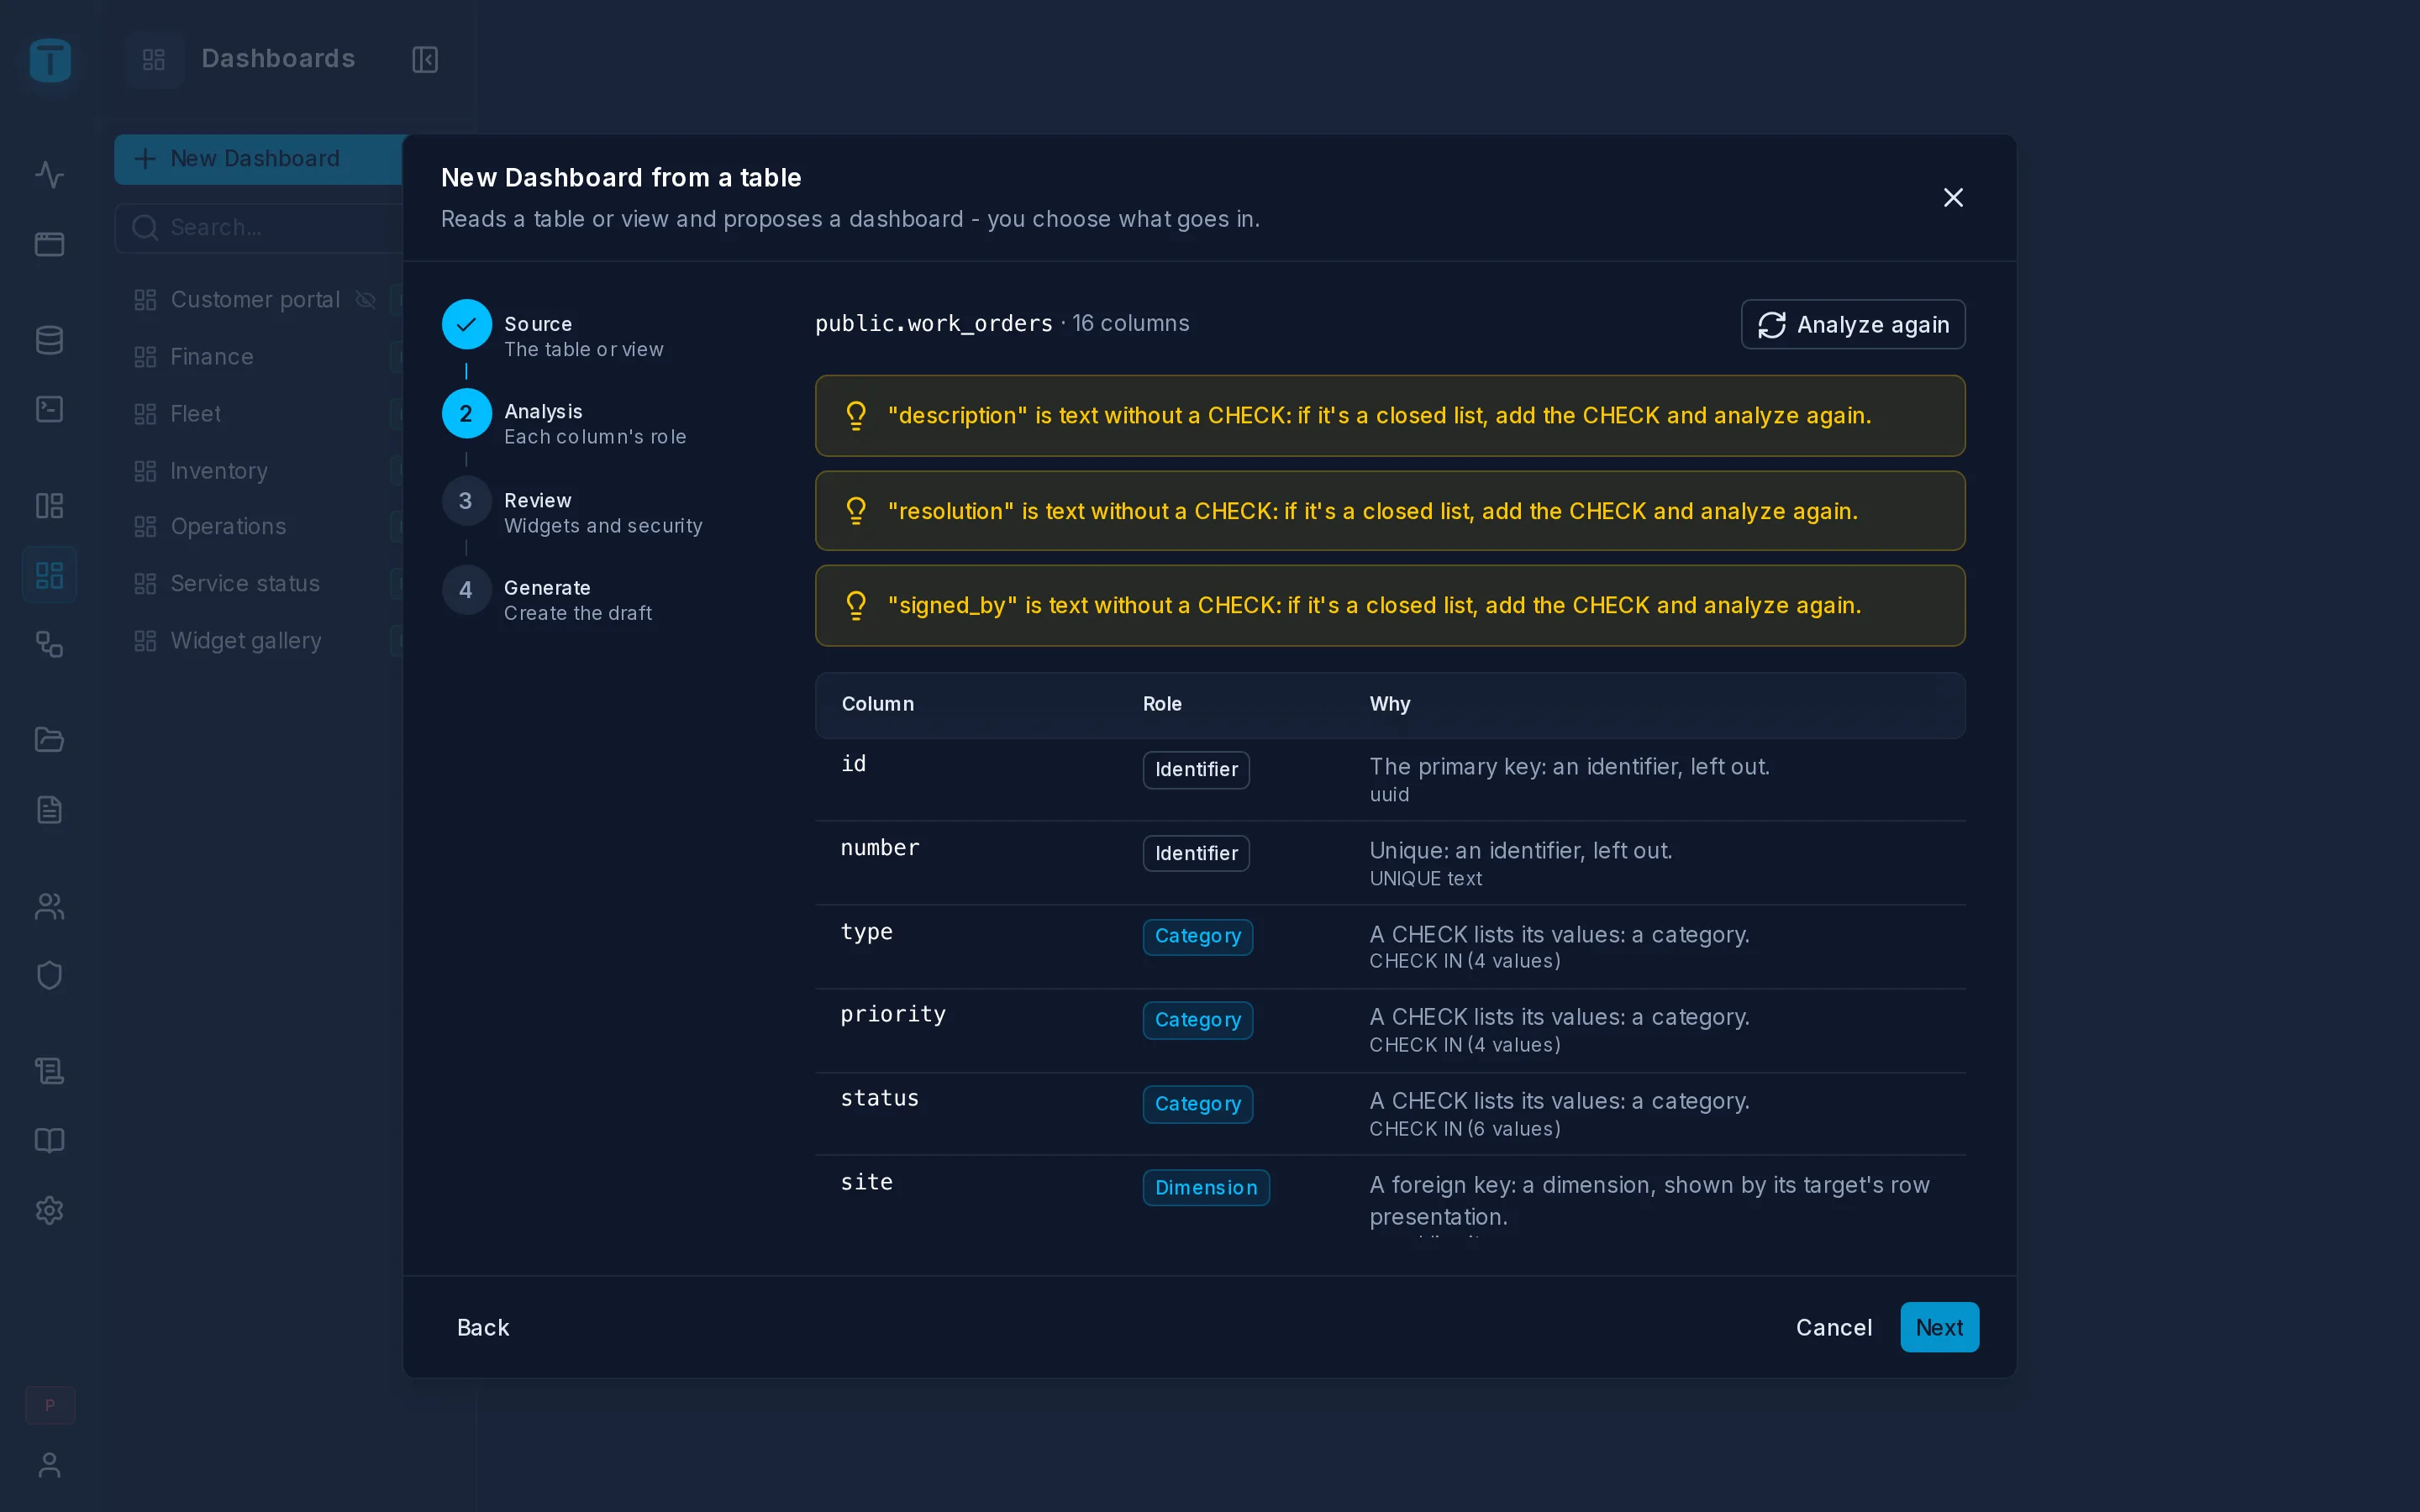Go Back to previous step
This screenshot has width=2420, height=1512.
483,1327
